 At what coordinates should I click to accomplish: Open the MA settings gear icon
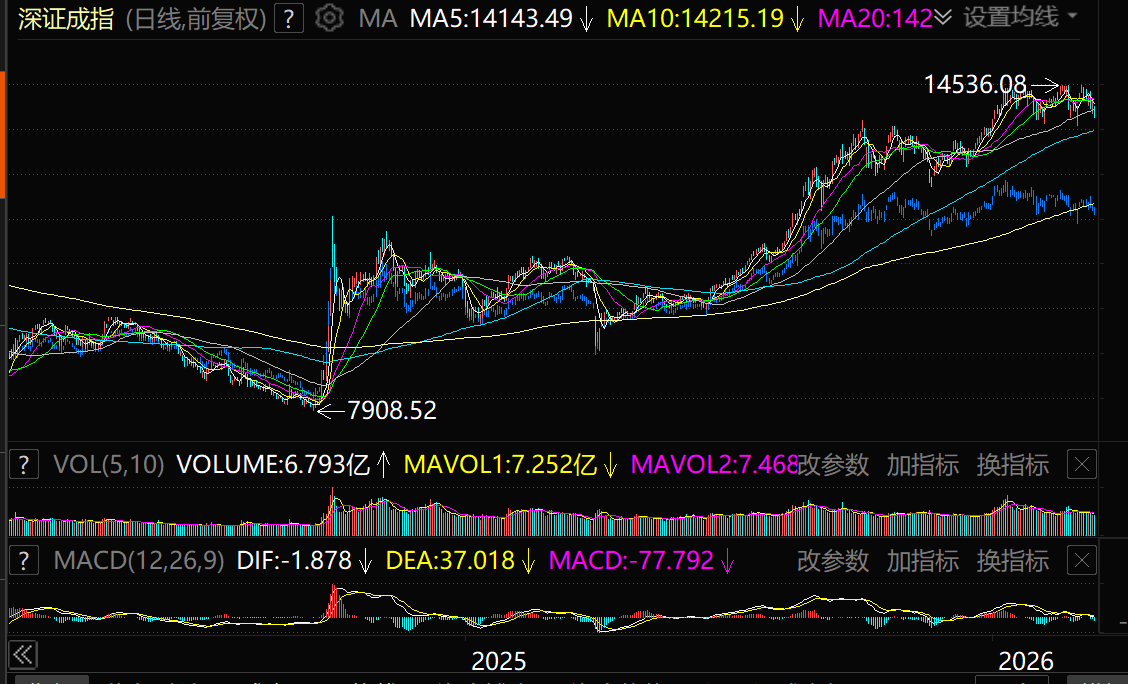point(328,17)
